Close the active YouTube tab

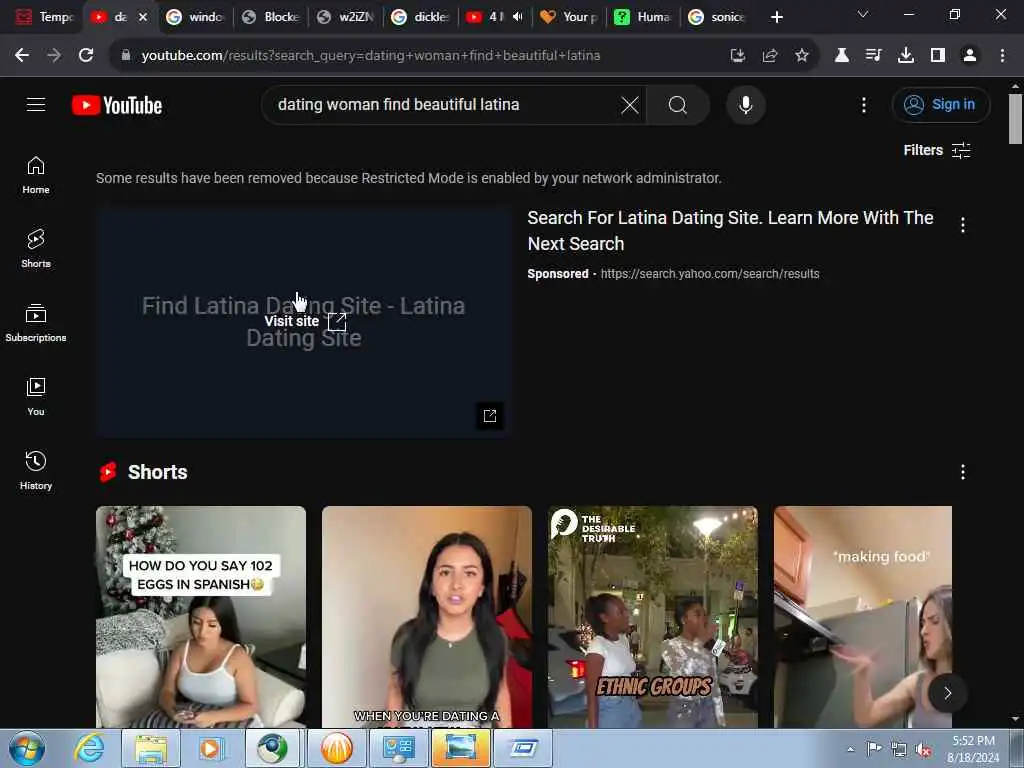click(x=143, y=17)
